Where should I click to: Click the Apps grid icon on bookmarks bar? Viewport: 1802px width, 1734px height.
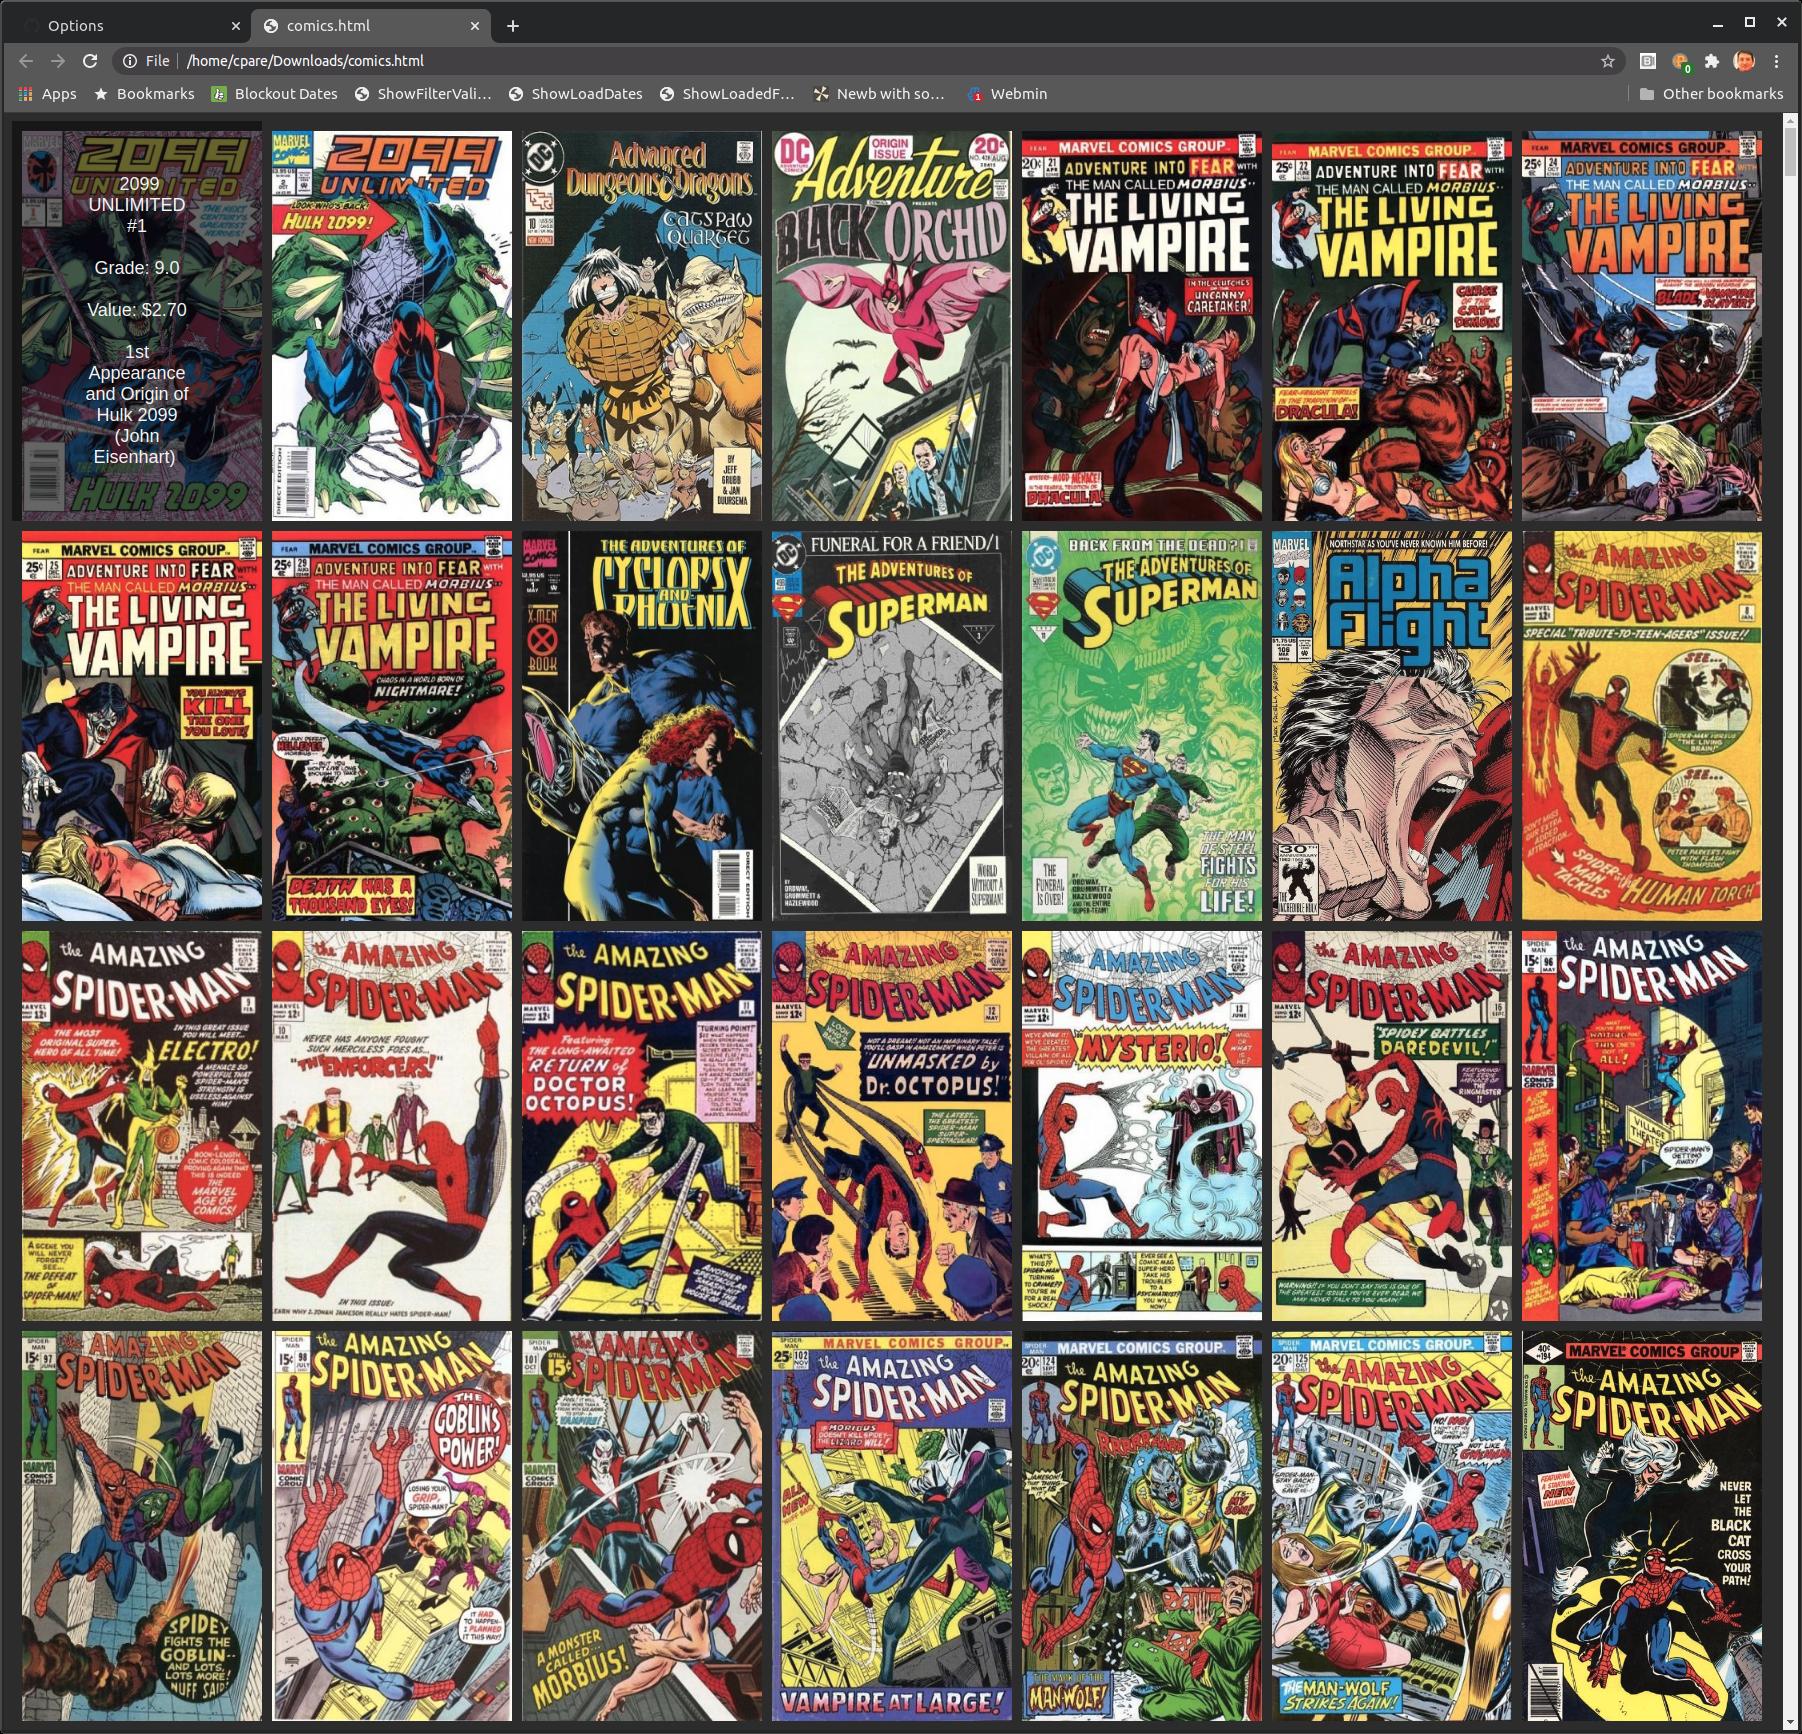pyautogui.click(x=25, y=93)
